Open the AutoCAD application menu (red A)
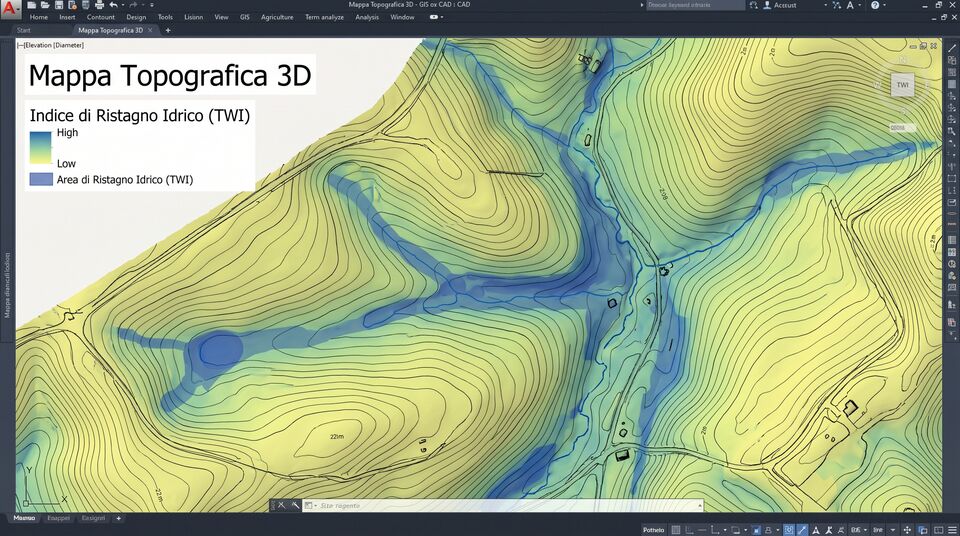This screenshot has width=960, height=536. click(x=10, y=9)
